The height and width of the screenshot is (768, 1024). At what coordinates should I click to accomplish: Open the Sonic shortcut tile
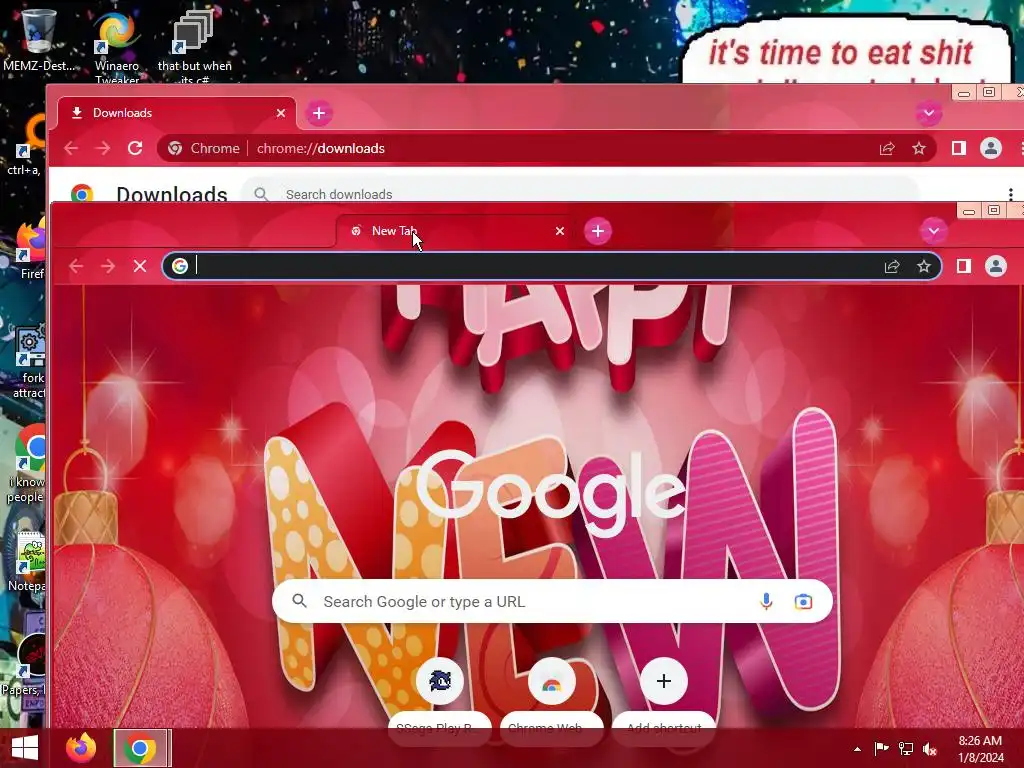440,682
